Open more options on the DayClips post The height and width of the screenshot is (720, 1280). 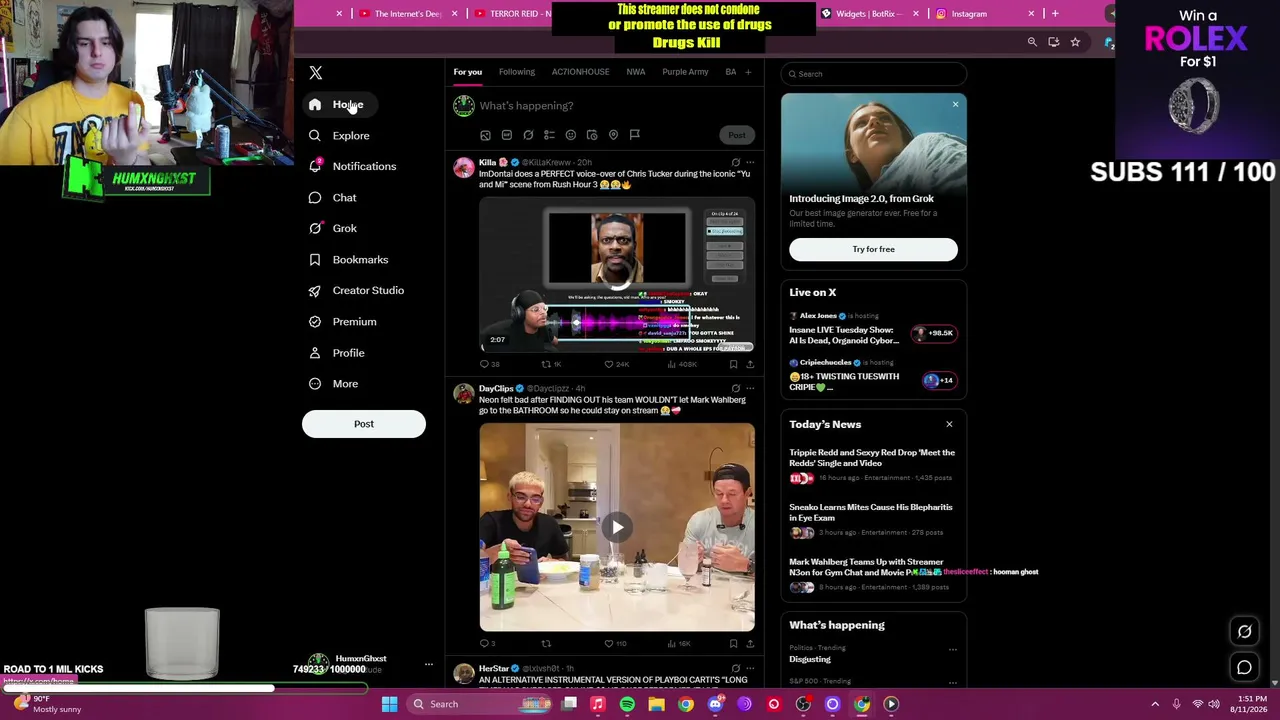(750, 388)
